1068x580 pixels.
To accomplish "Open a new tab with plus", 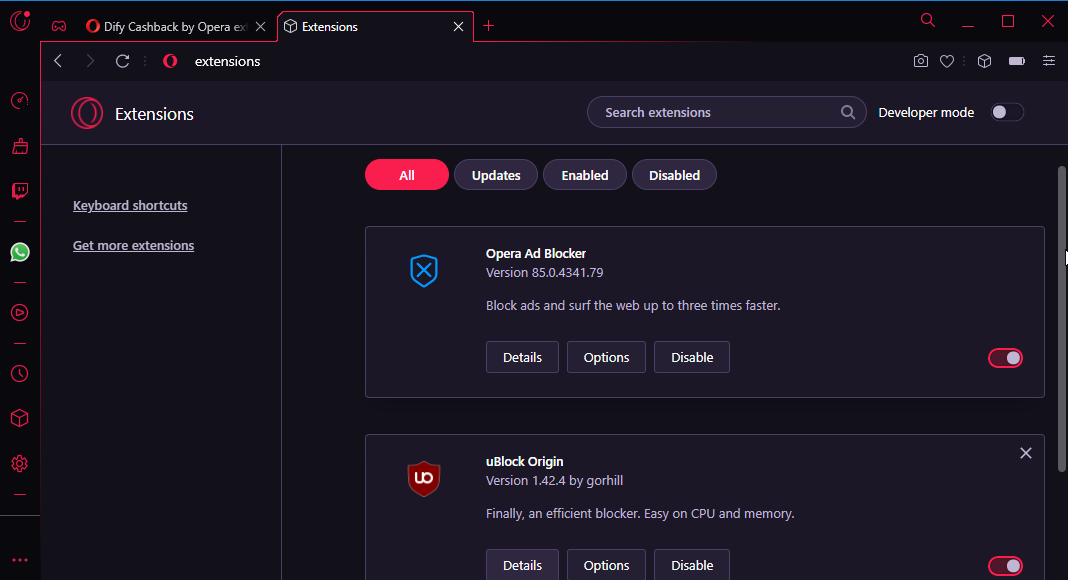I will pyautogui.click(x=488, y=26).
